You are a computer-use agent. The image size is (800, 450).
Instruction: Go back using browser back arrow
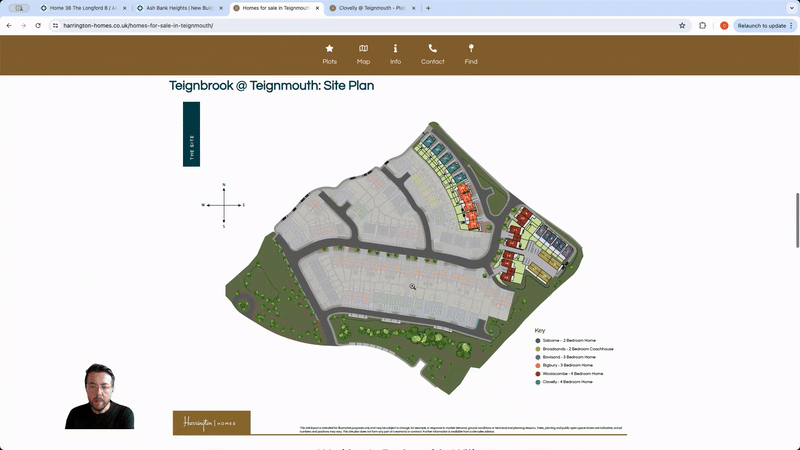pyautogui.click(x=9, y=25)
